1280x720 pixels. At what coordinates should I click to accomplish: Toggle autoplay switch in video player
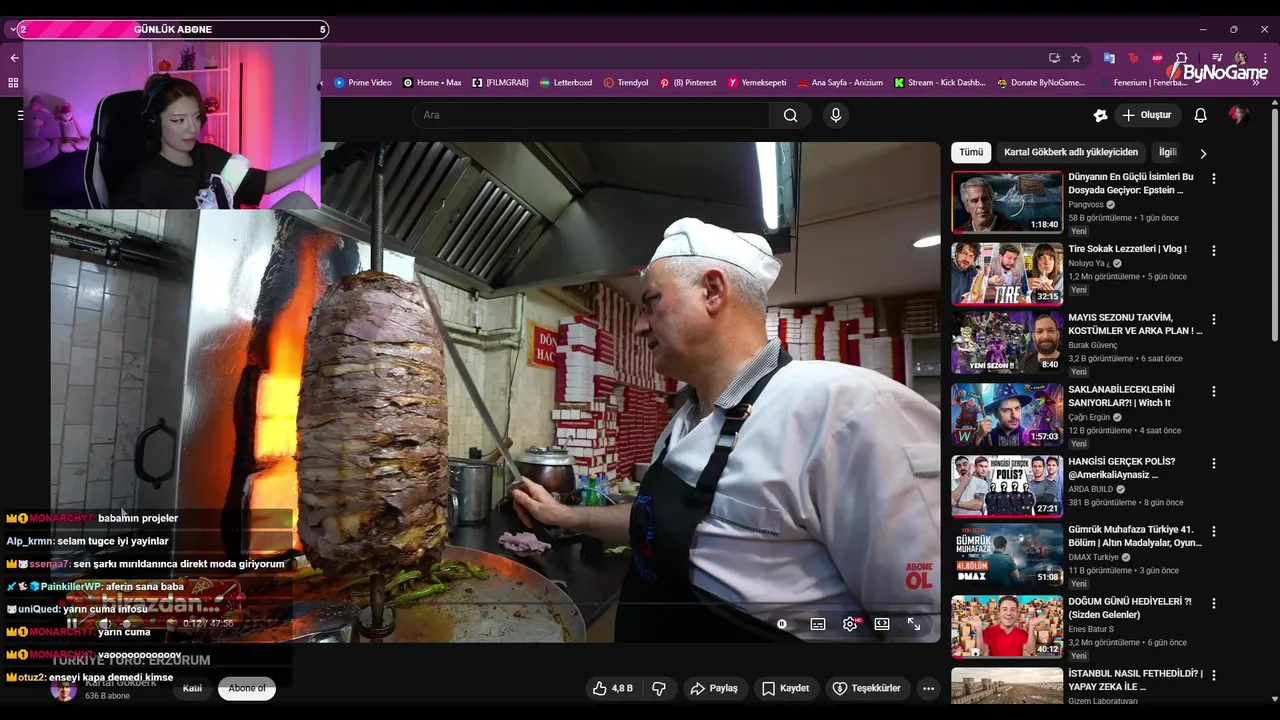click(x=782, y=624)
